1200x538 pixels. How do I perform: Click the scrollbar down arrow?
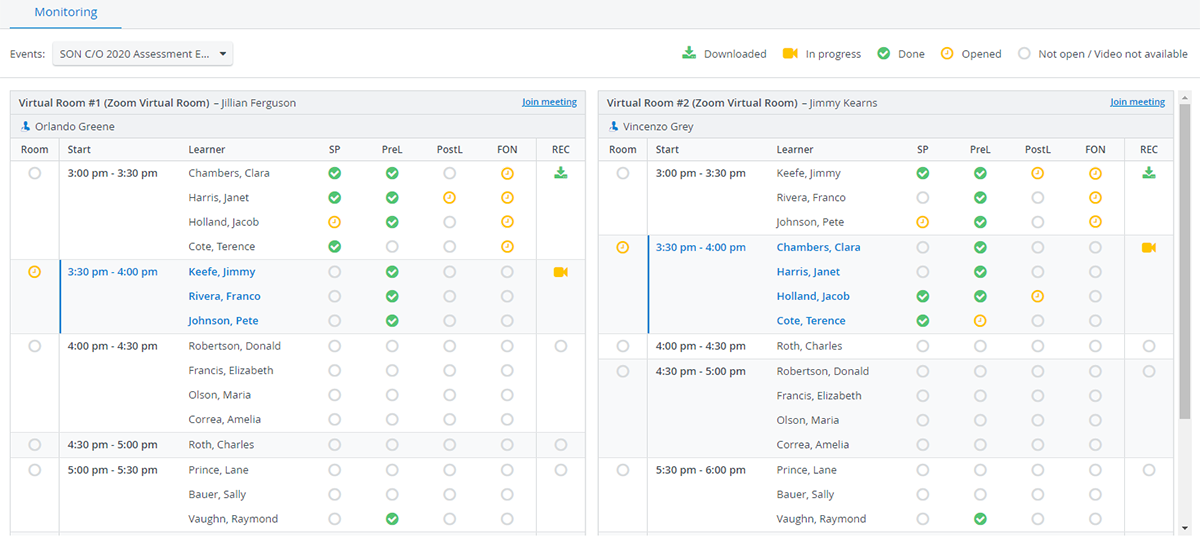pyautogui.click(x=1185, y=526)
